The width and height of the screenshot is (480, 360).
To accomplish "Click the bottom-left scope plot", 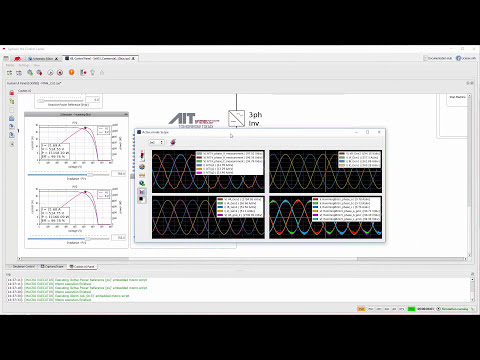I will [208, 217].
